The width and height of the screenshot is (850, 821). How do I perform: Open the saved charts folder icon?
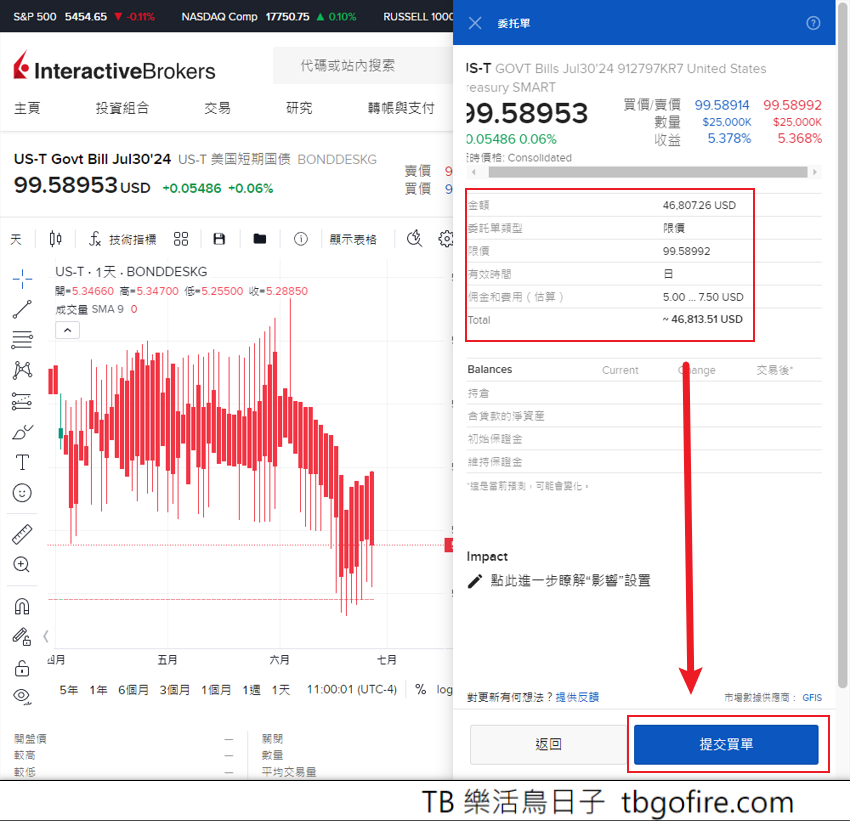pos(260,239)
